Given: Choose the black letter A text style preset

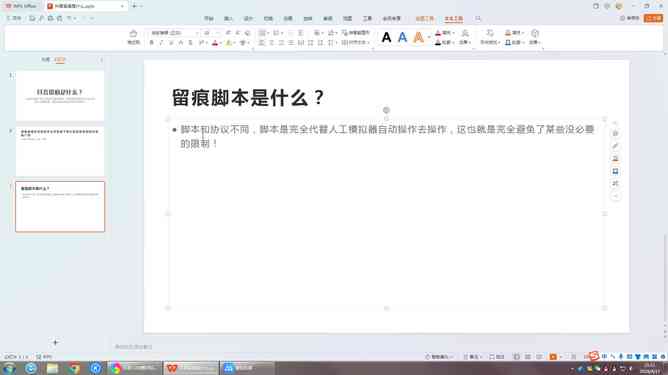Looking at the screenshot, I should click(386, 38).
